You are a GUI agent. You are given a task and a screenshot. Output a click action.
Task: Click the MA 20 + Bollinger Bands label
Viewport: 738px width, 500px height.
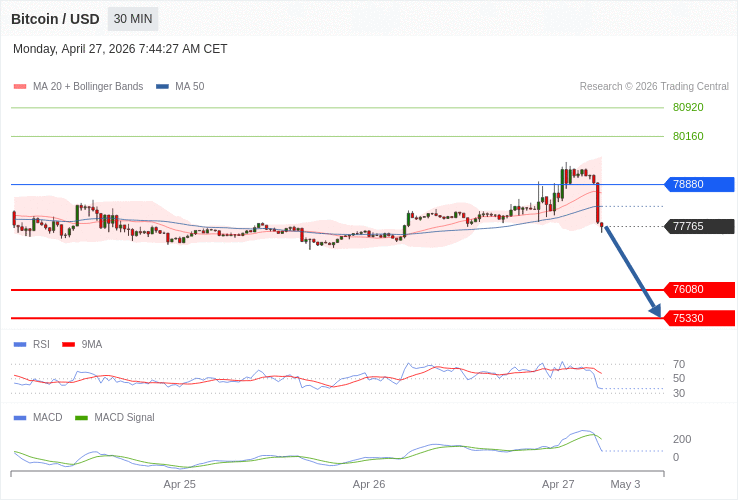[x=88, y=87]
